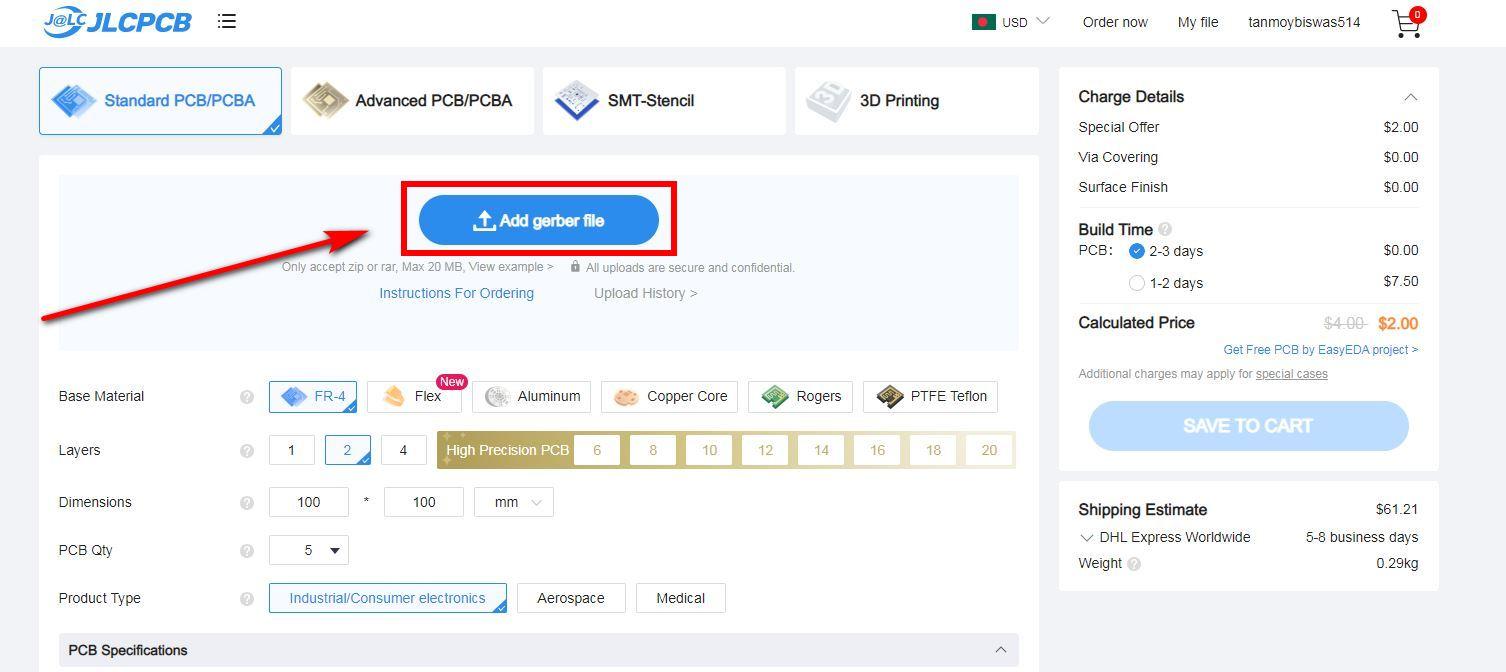Image resolution: width=1506 pixels, height=672 pixels.
Task: Select Rogers base material
Action: 801,397
